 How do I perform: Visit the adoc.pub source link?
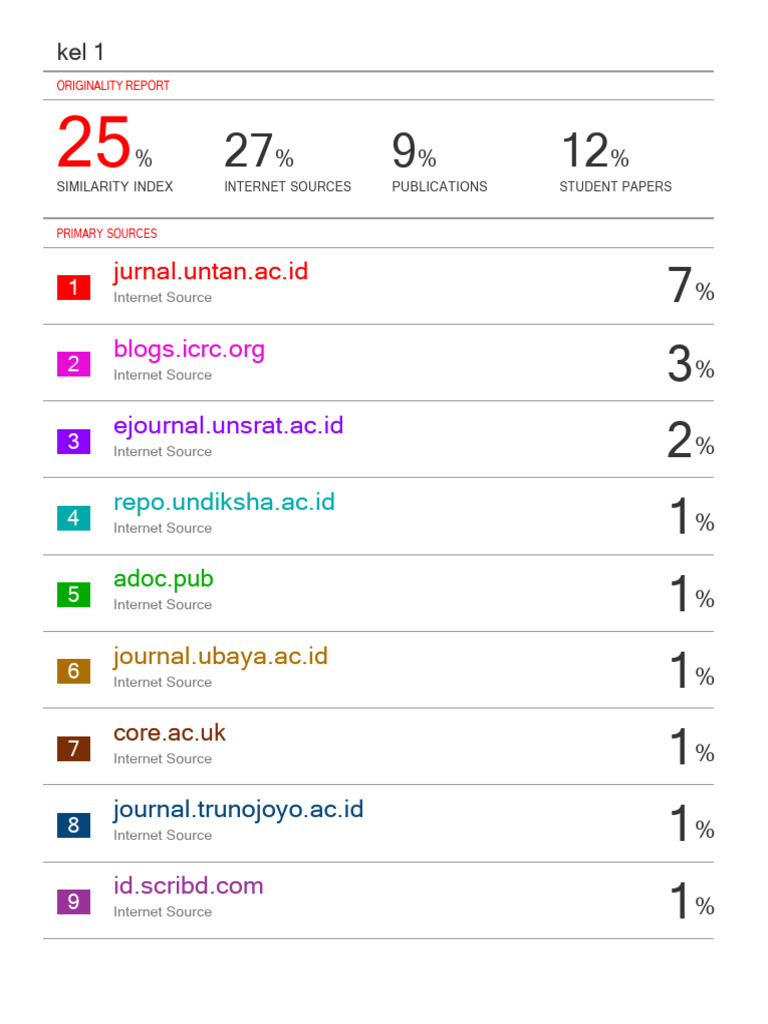click(x=163, y=579)
